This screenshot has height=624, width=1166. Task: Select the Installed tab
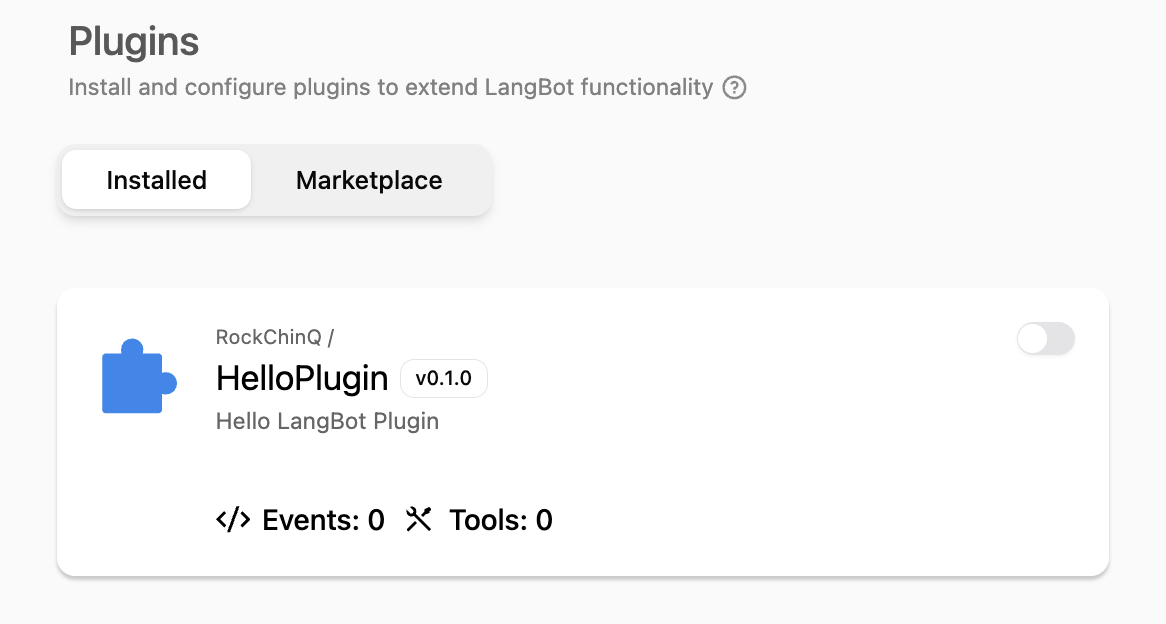(x=156, y=181)
